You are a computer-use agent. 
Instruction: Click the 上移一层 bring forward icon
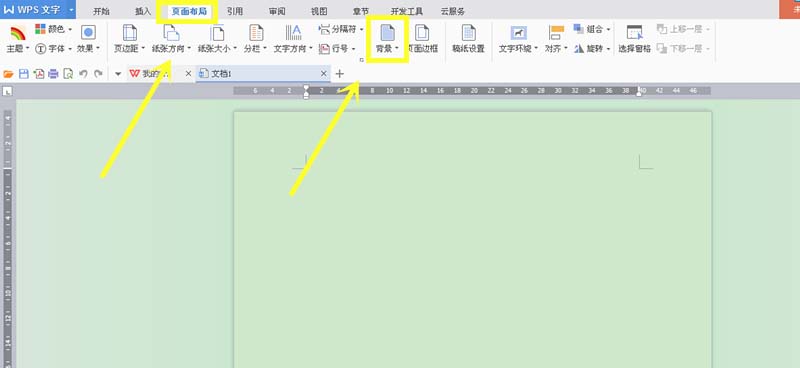pos(662,29)
